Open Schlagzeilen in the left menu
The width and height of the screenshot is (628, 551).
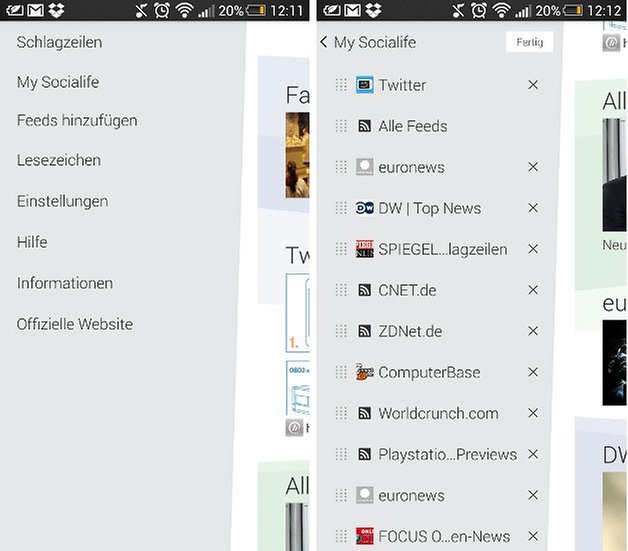59,42
